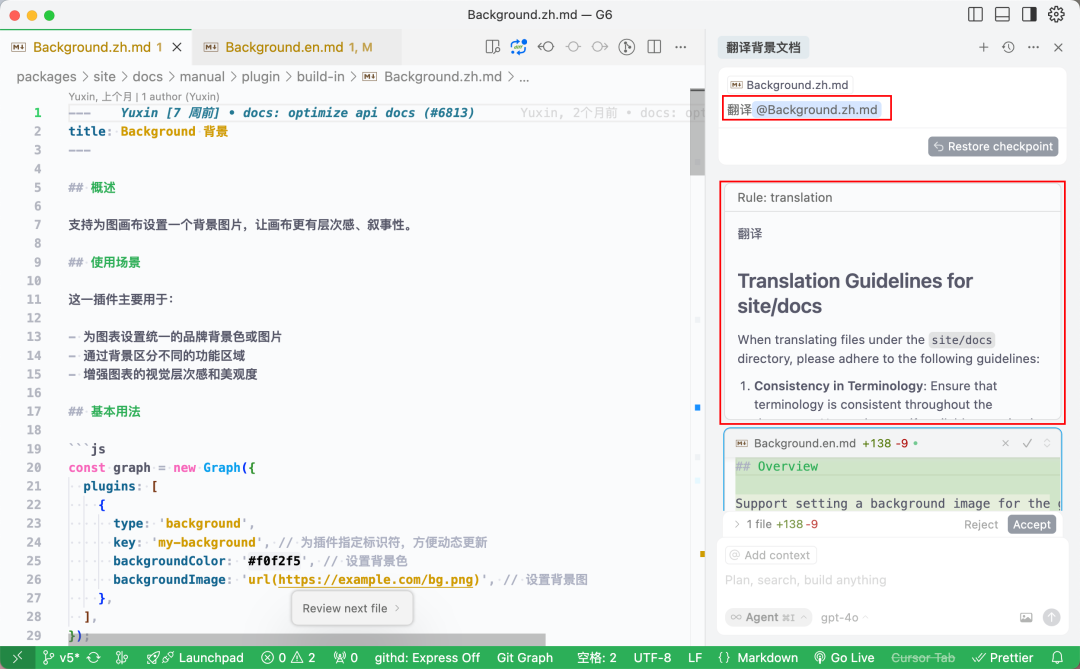Viewport: 1080px width, 669px height.
Task: Show errors and warnings count in status bar
Action: point(288,657)
